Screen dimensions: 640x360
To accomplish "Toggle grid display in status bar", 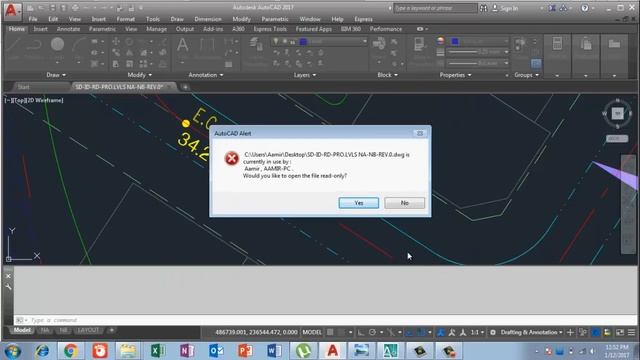I will [330, 332].
